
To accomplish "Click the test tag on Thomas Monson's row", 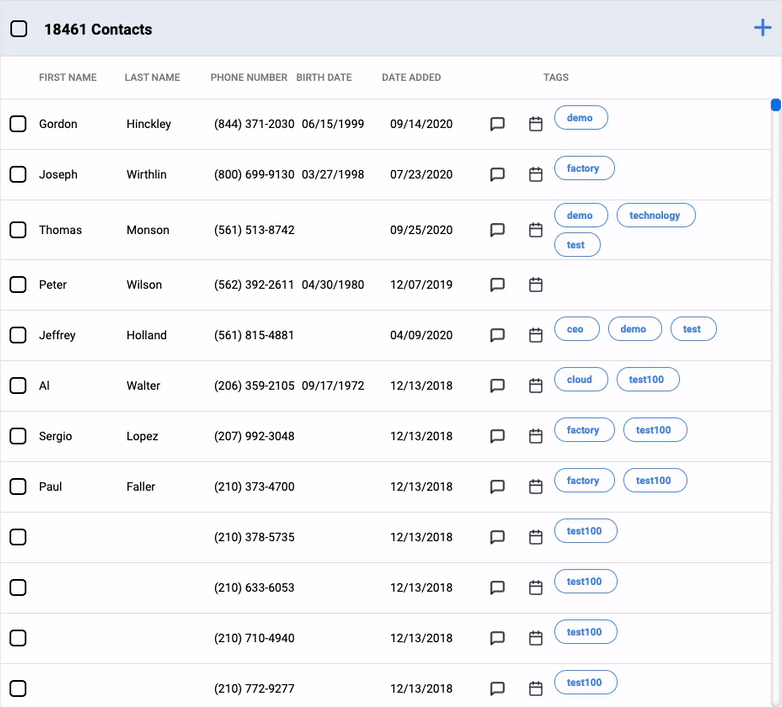I will point(577,245).
